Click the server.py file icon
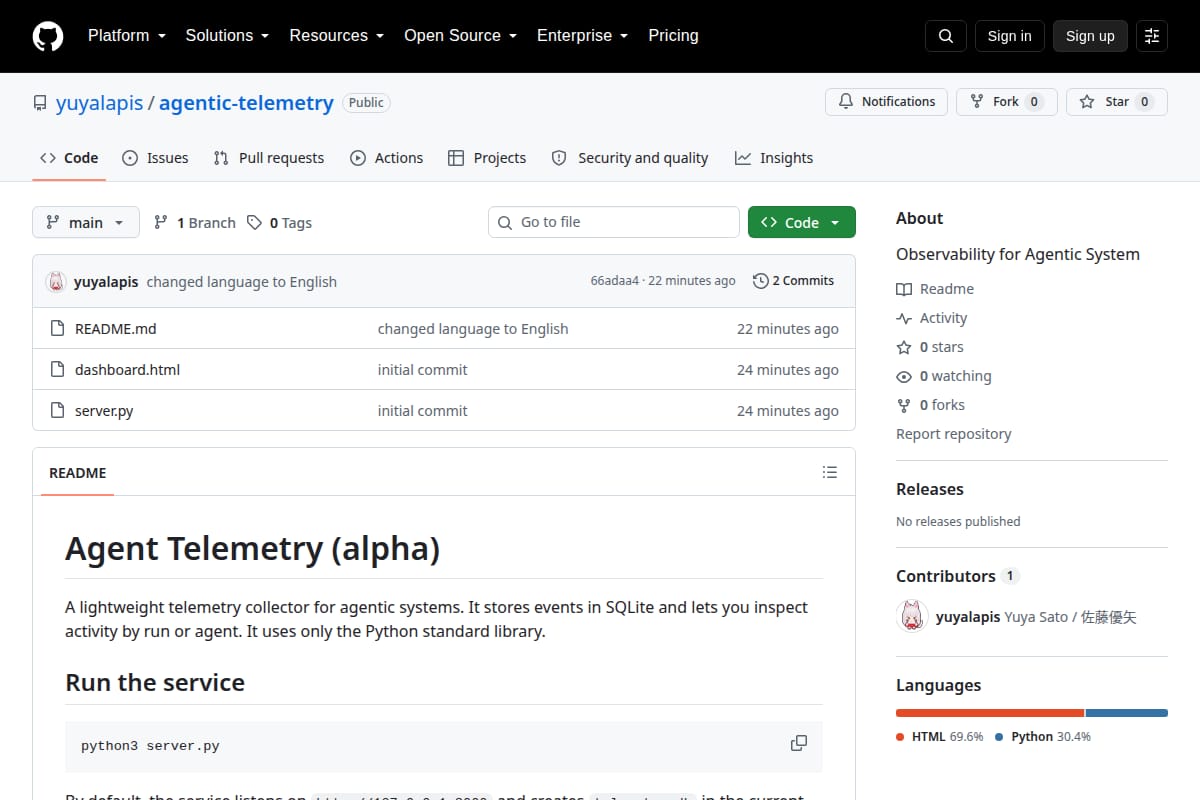 (57, 410)
